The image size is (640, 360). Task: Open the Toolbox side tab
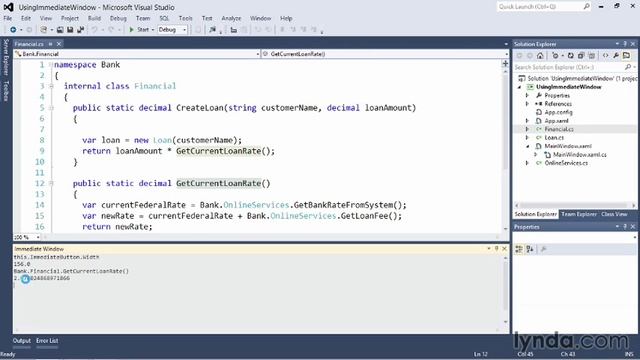click(x=6, y=91)
